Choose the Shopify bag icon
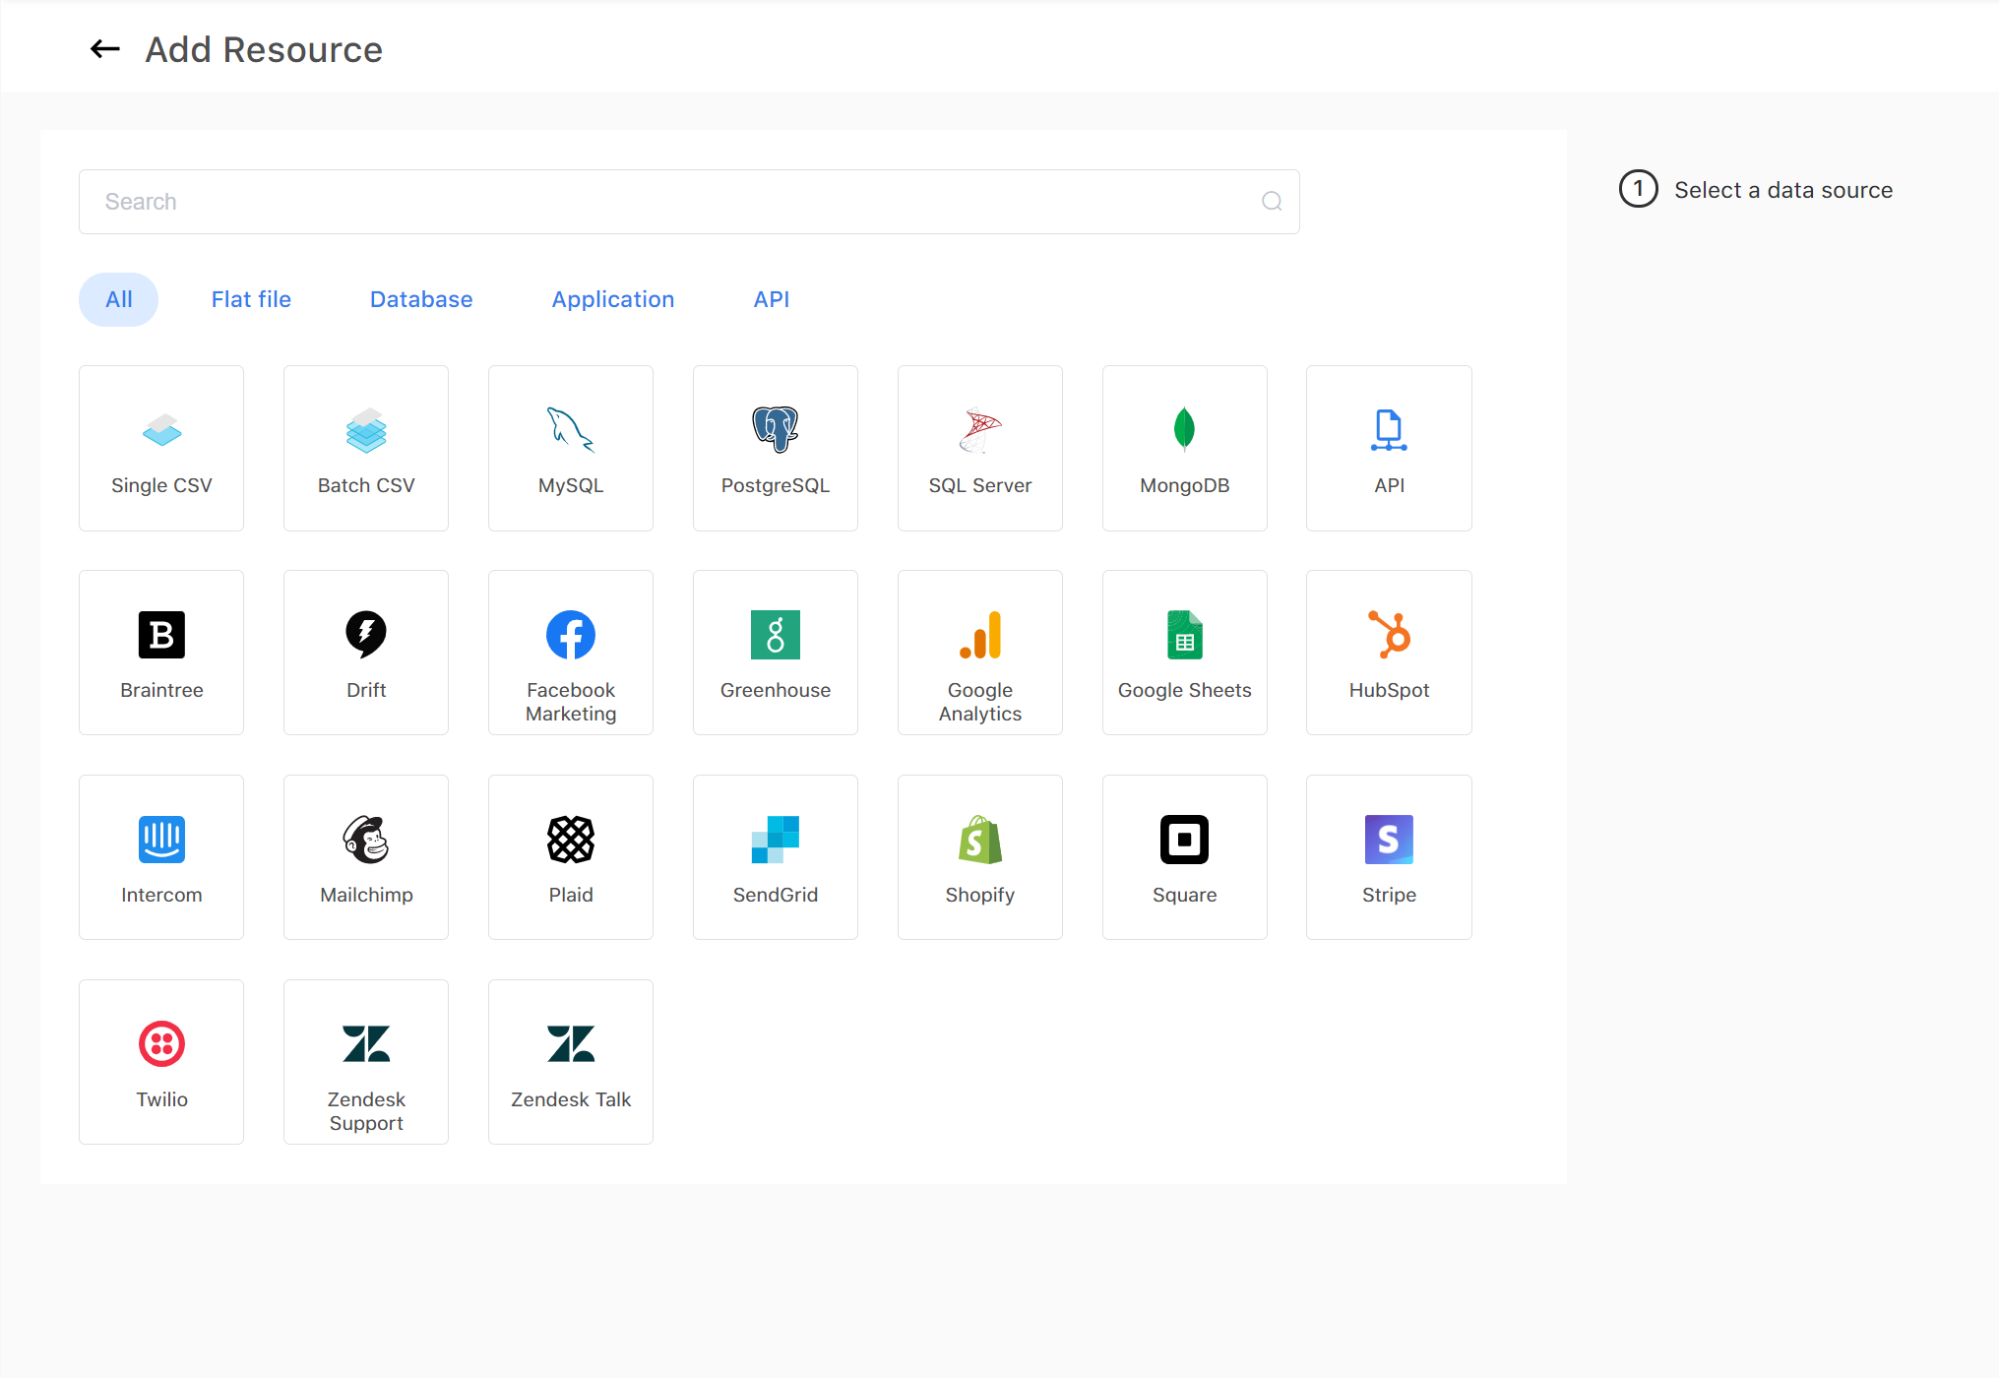 [980, 839]
